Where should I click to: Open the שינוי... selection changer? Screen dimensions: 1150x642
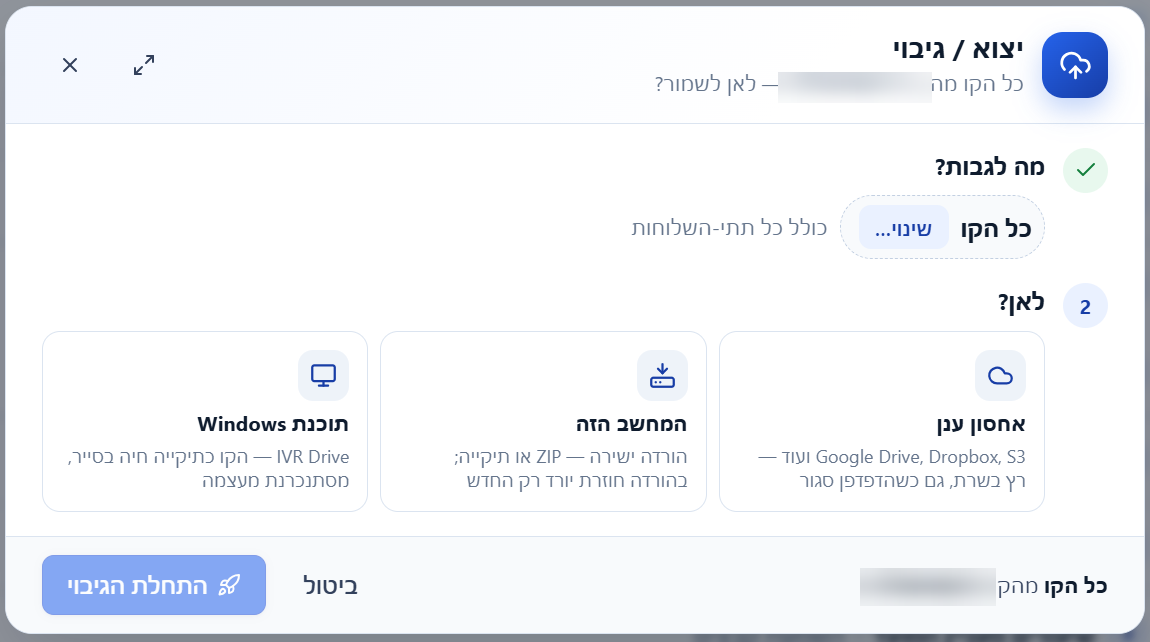tap(904, 227)
